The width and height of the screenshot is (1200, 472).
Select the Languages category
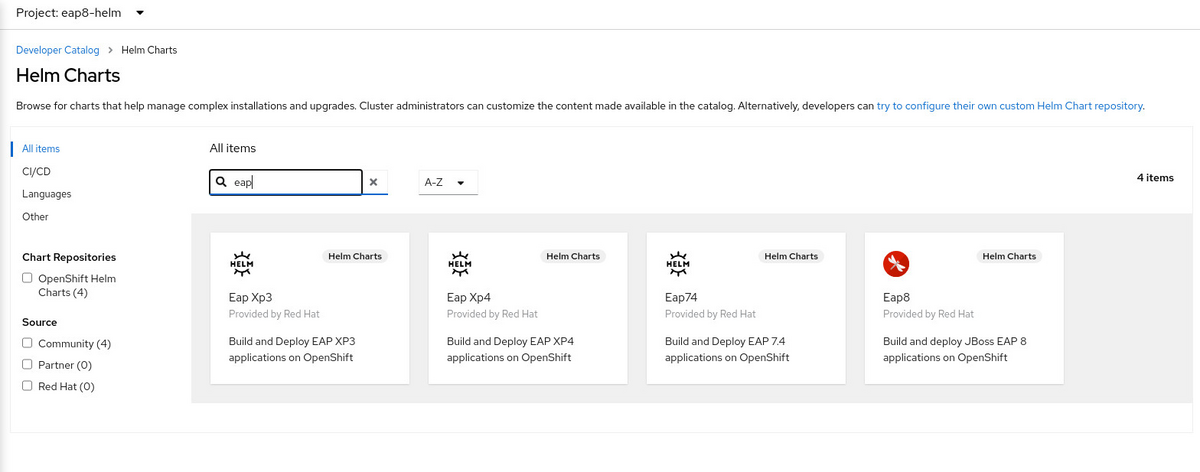click(46, 194)
